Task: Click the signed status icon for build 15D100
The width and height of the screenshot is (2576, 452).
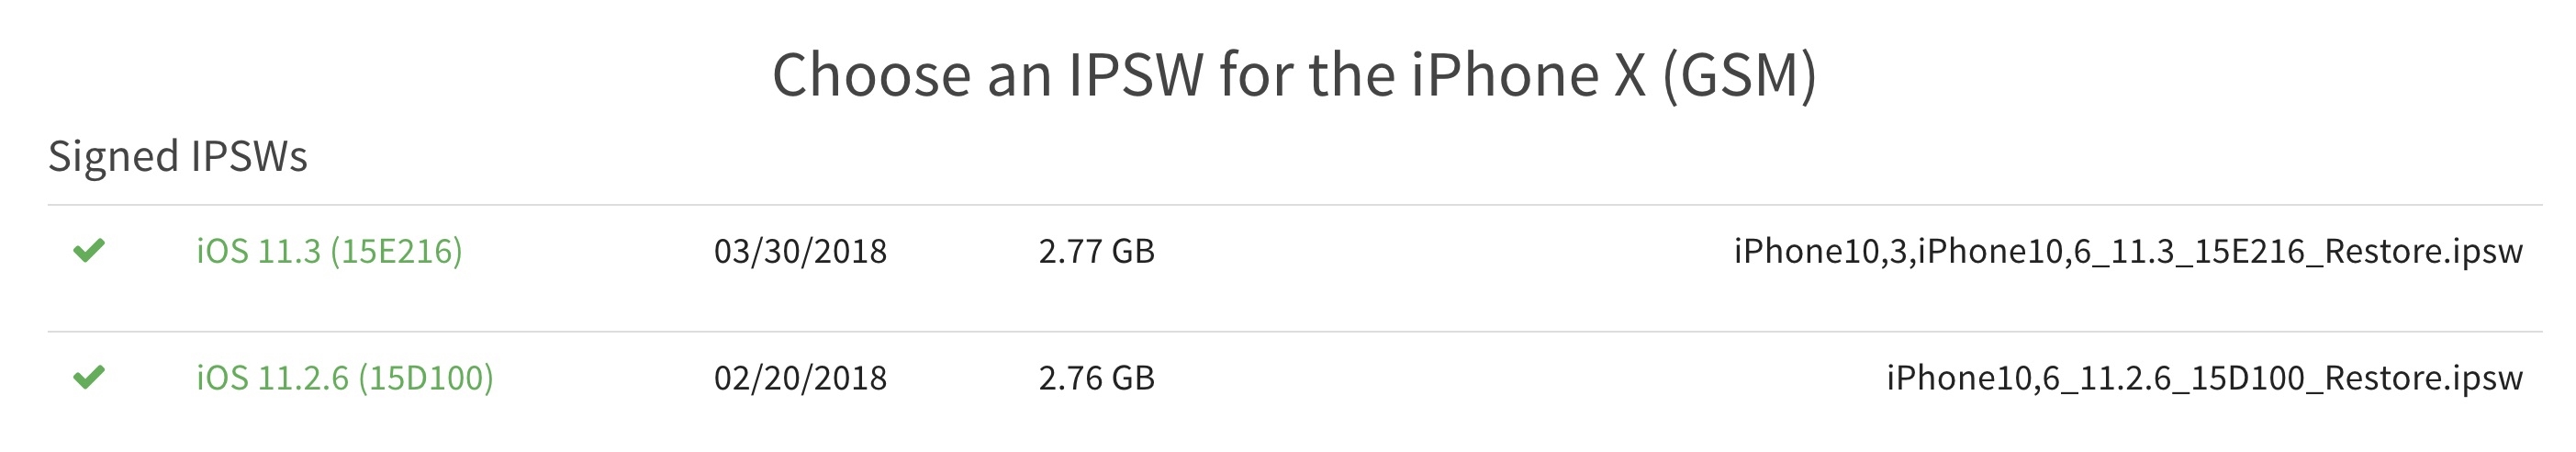Action: tap(89, 377)
